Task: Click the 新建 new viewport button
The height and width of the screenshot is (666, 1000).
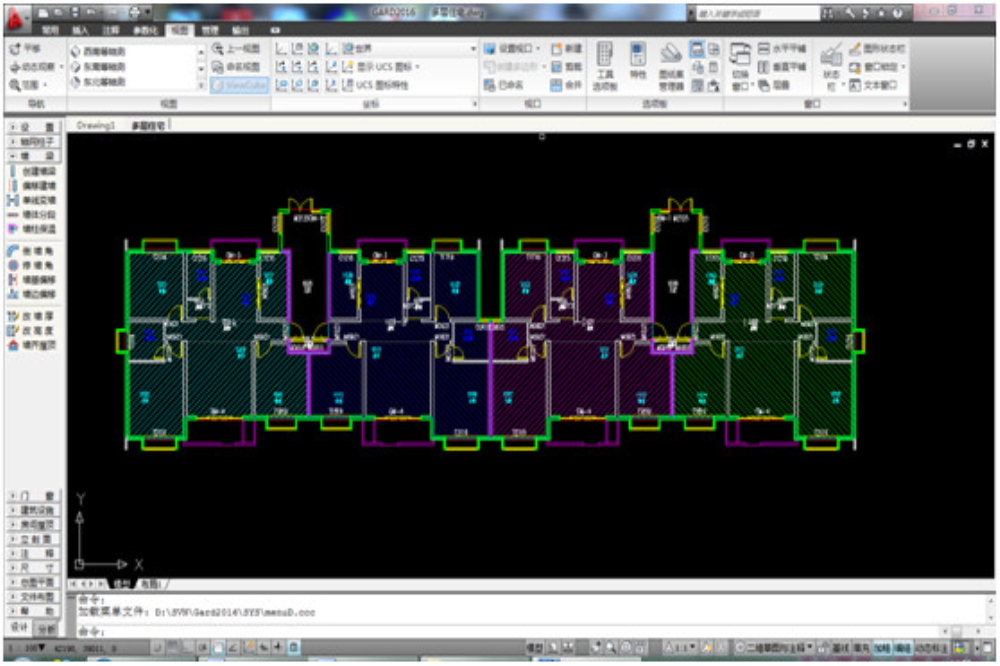Action: pyautogui.click(x=567, y=48)
